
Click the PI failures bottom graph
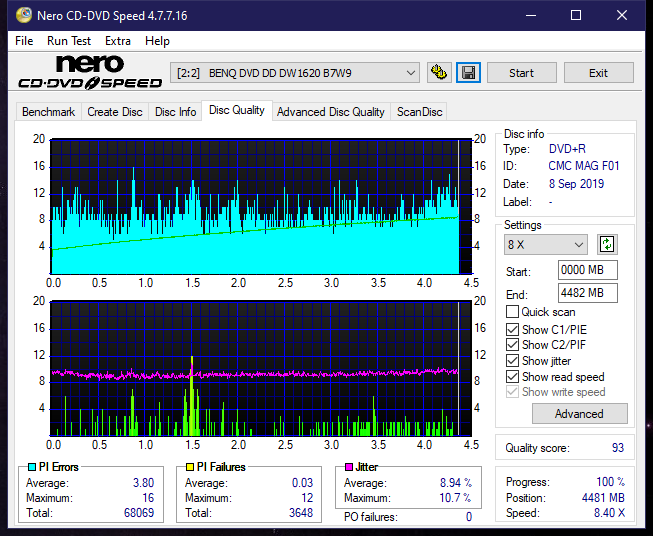261,369
